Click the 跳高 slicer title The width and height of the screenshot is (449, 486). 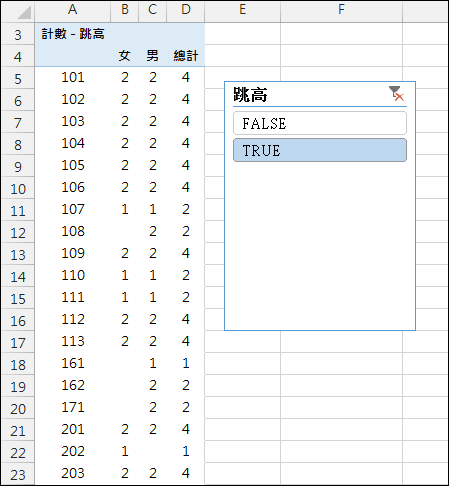[250, 95]
